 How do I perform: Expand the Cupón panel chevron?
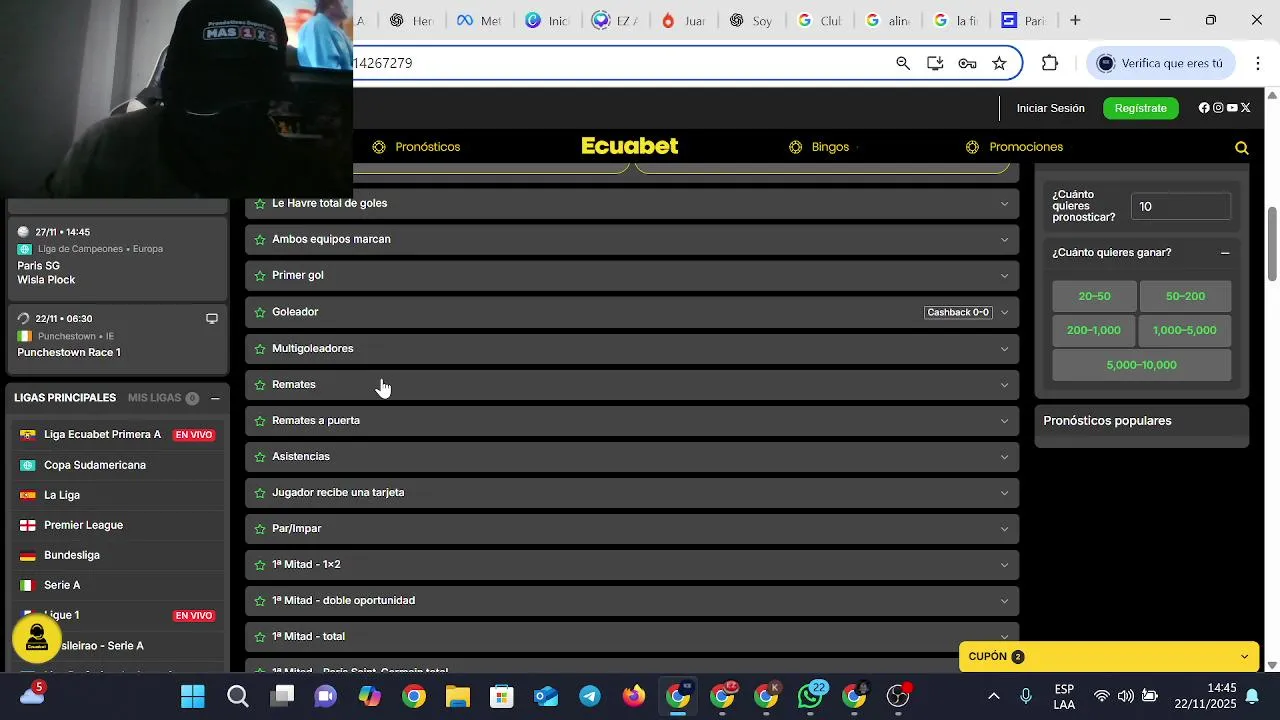1244,657
